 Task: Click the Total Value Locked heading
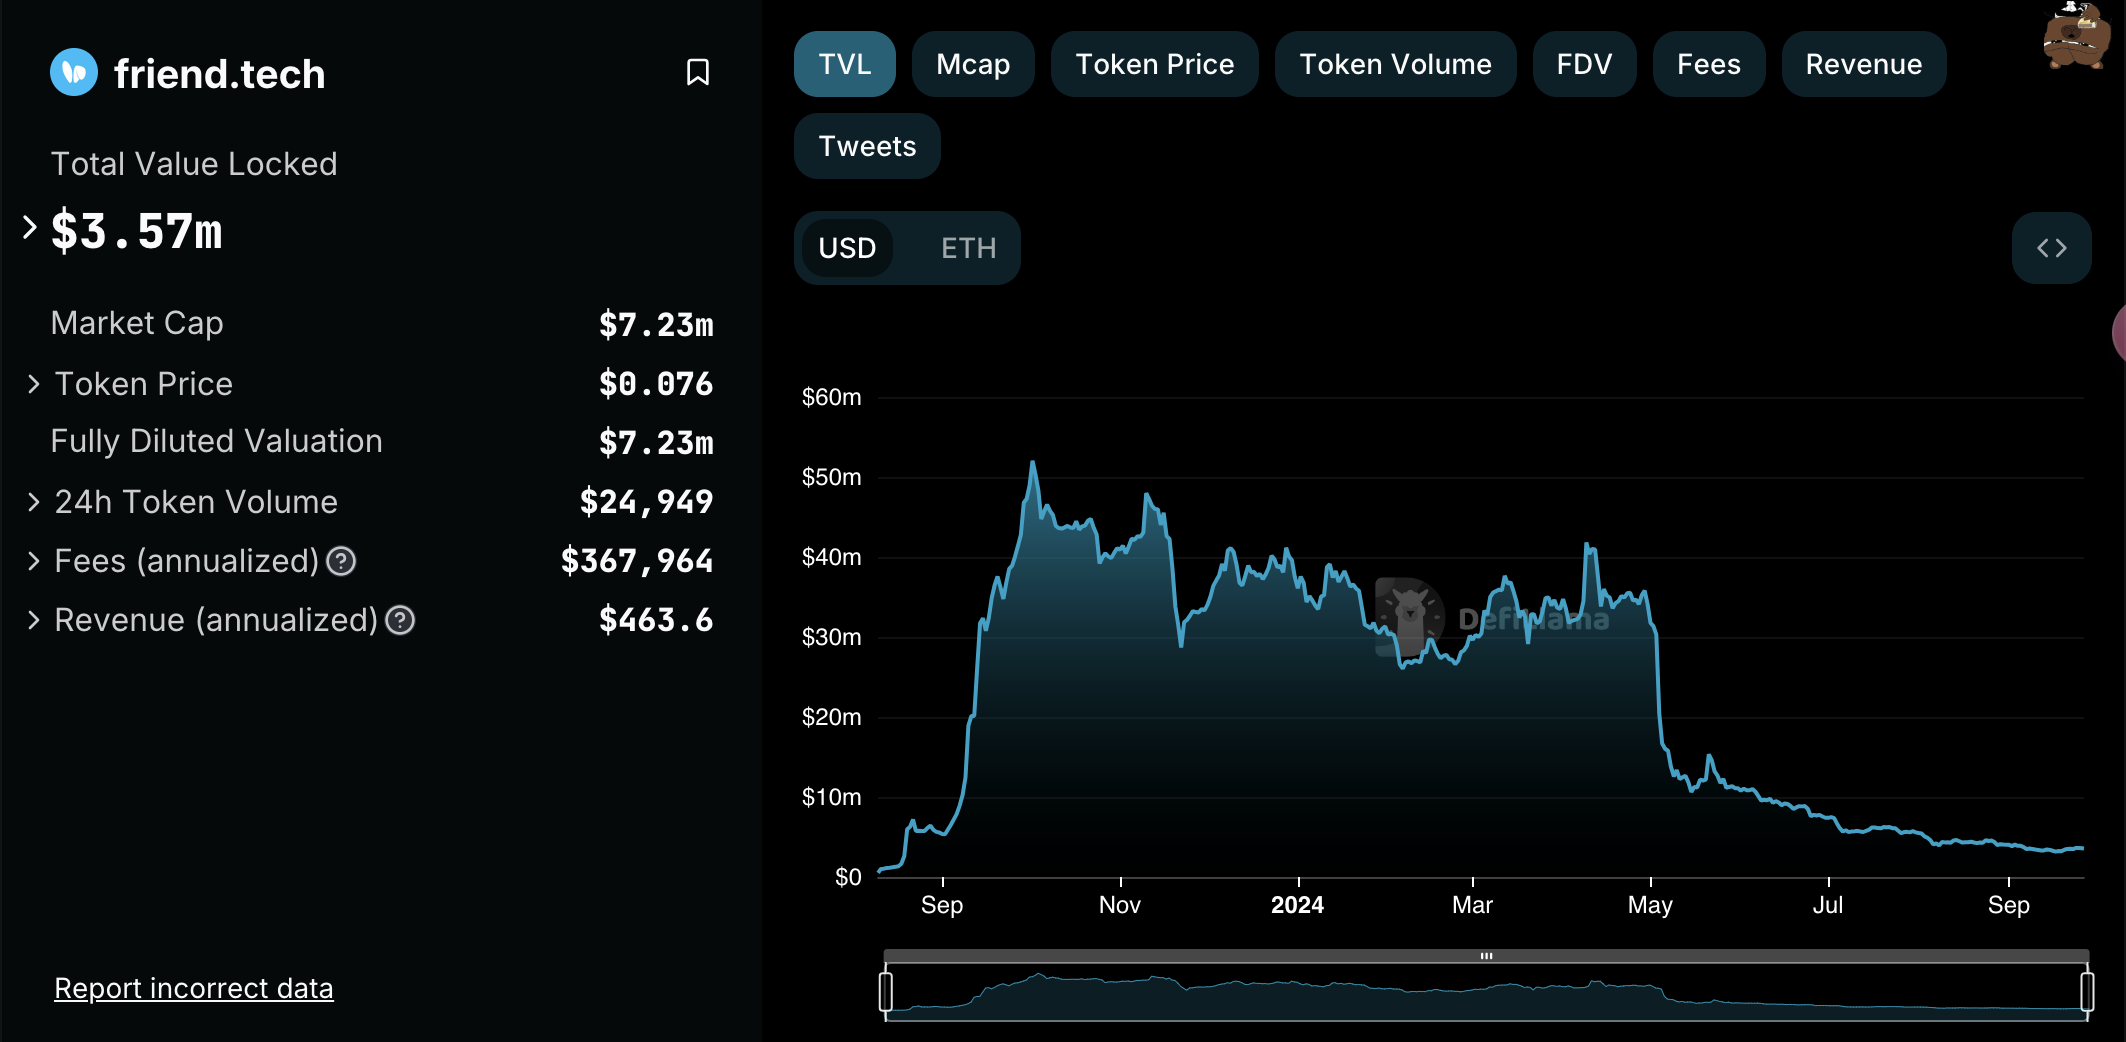(194, 164)
